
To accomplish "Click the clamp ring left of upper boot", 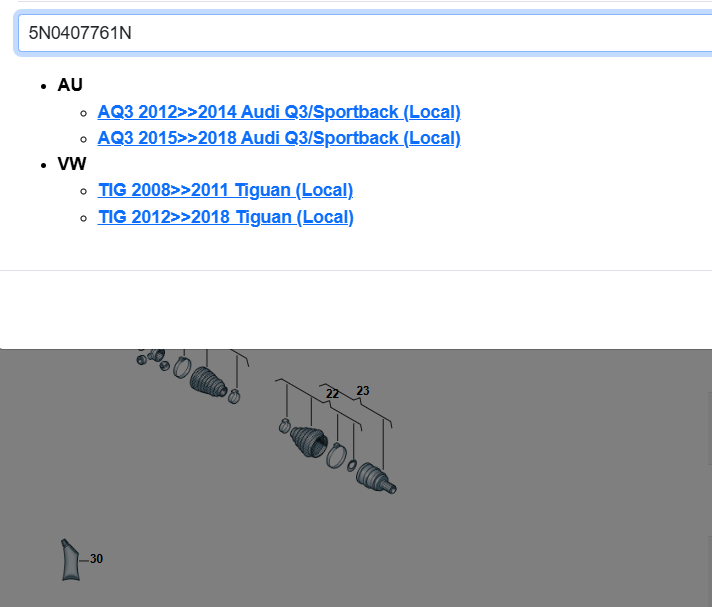I will click(182, 366).
